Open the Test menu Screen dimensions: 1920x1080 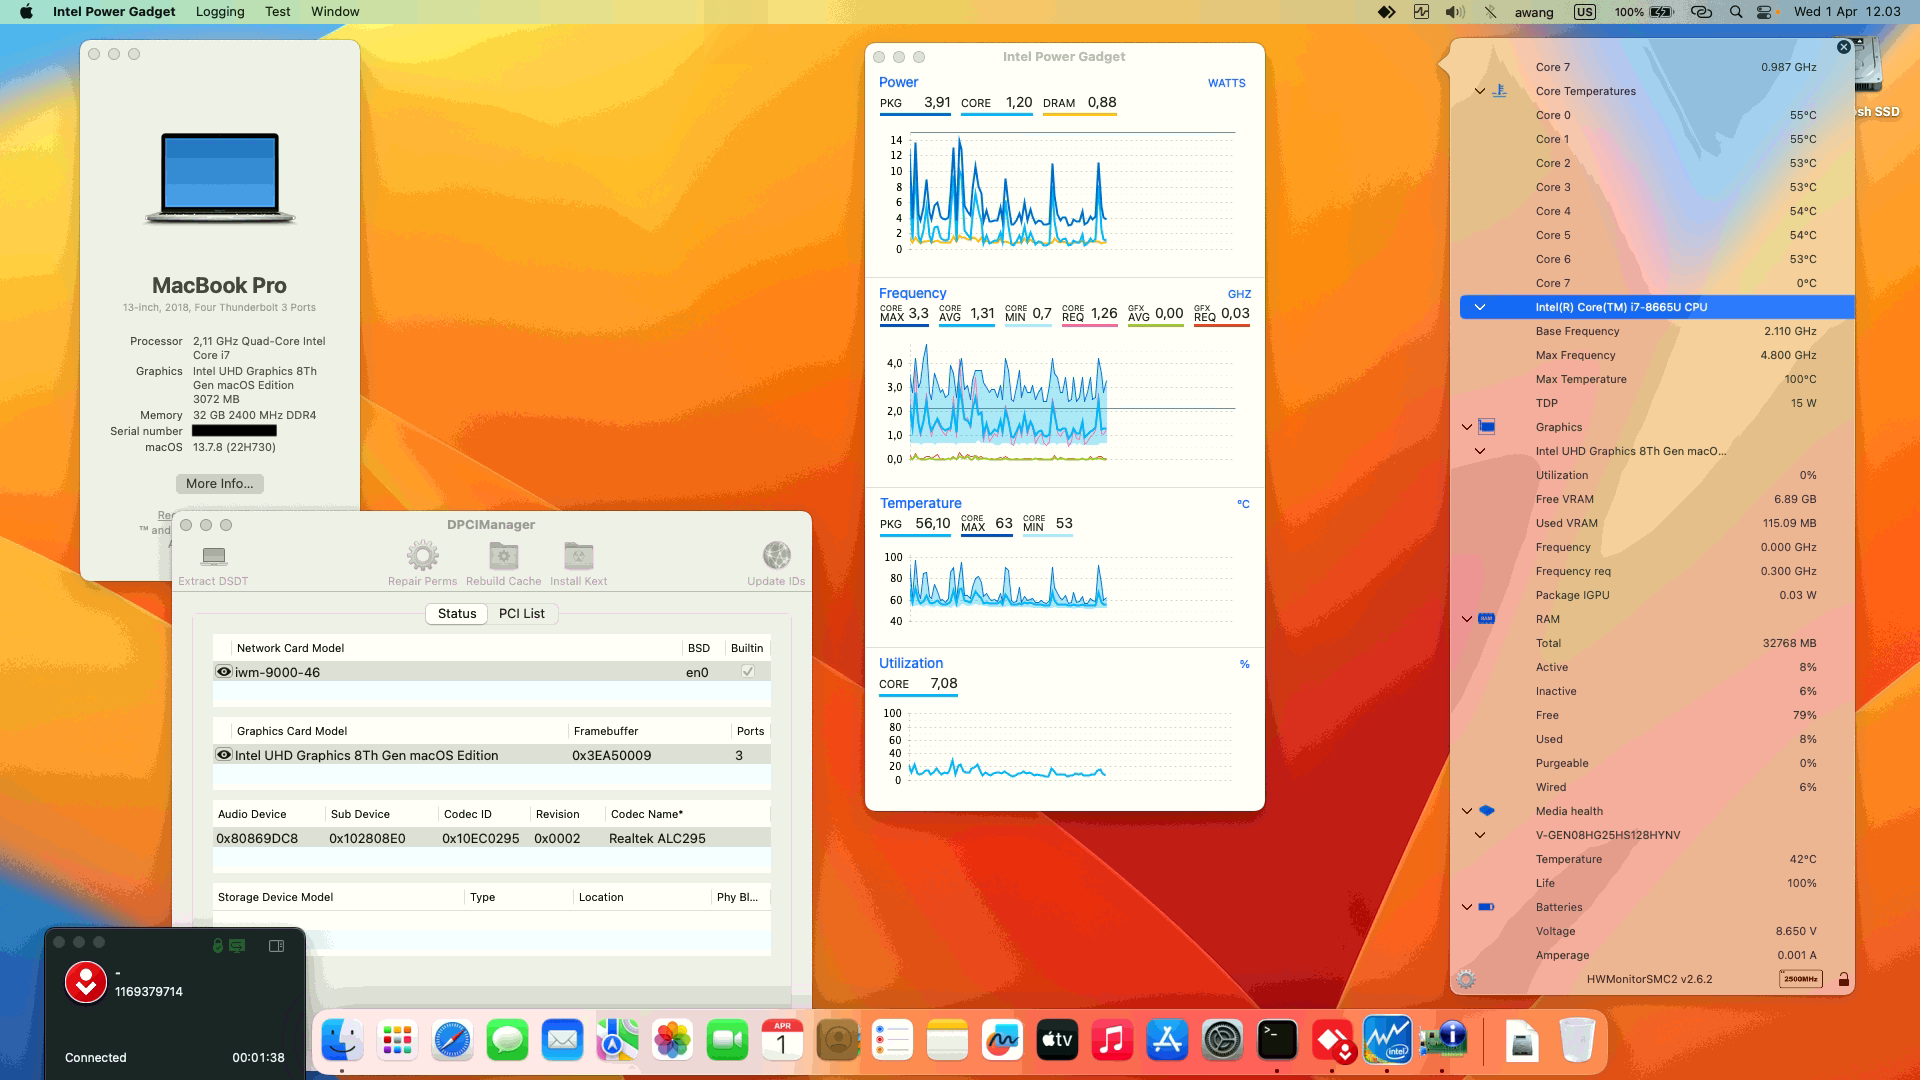pyautogui.click(x=278, y=12)
